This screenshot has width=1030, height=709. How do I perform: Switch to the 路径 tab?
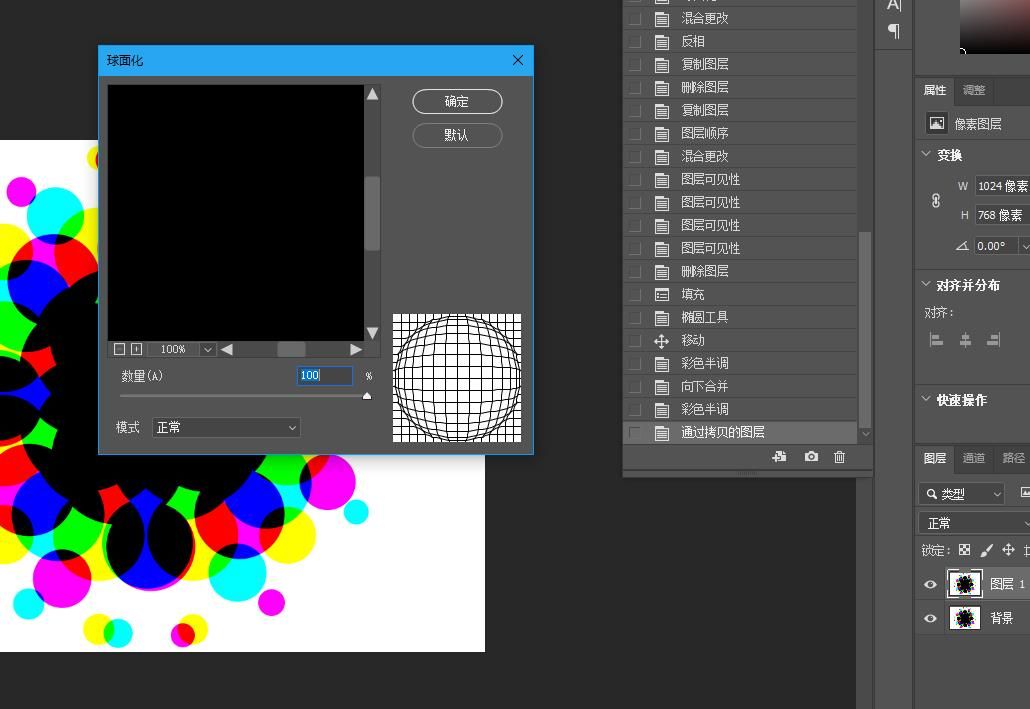1014,458
